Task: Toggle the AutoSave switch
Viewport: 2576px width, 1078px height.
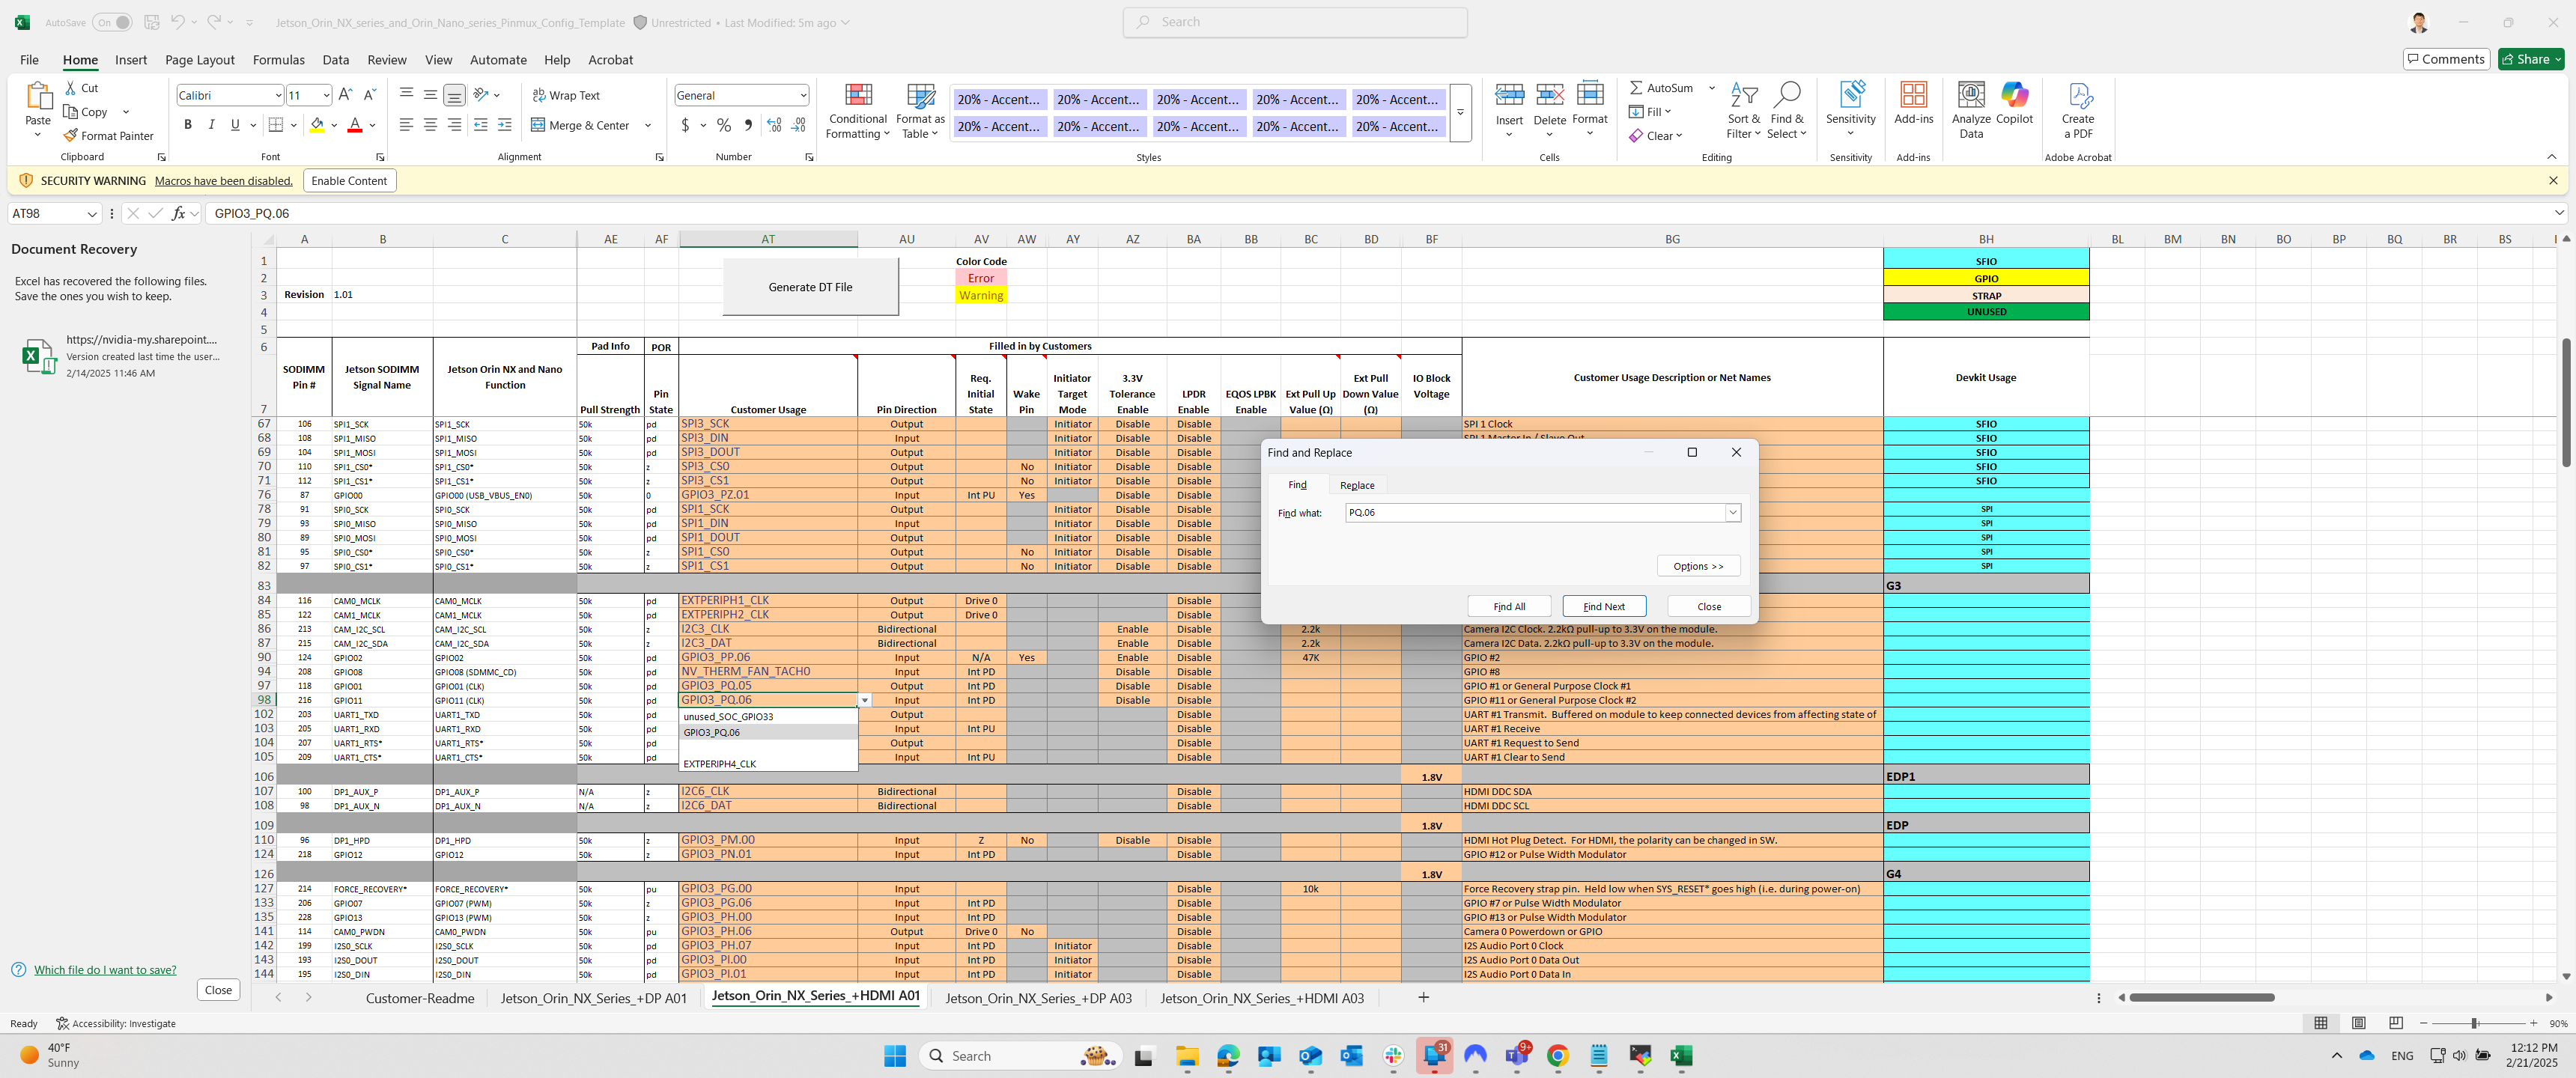Action: (112, 22)
